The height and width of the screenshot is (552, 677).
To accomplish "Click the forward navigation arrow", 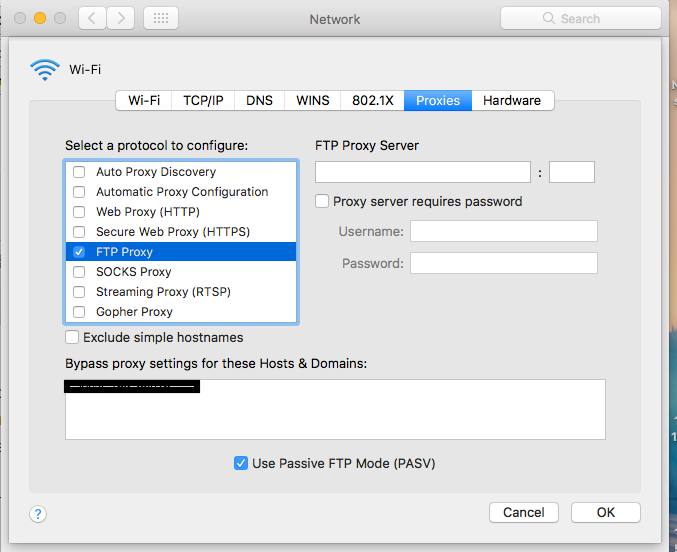I will [121, 18].
